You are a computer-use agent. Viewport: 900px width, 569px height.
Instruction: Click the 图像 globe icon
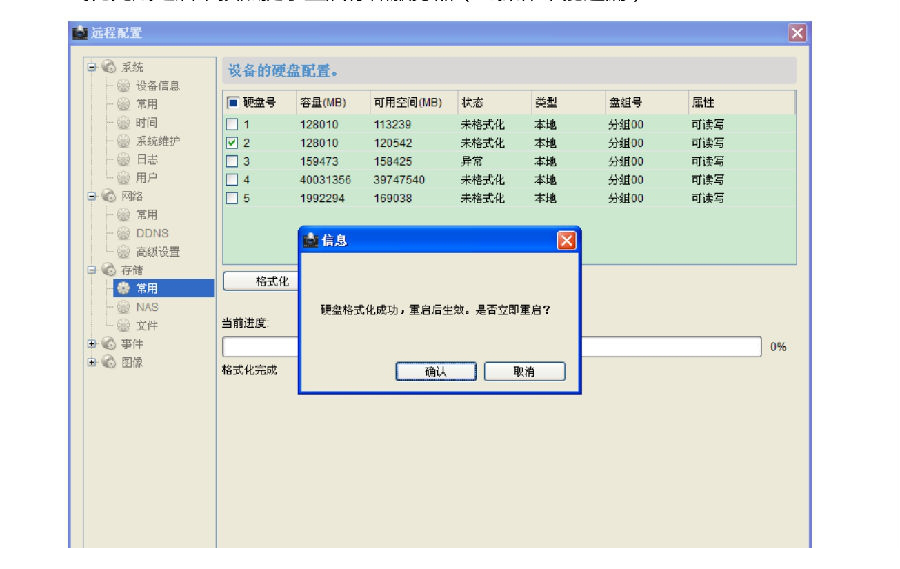click(x=108, y=362)
